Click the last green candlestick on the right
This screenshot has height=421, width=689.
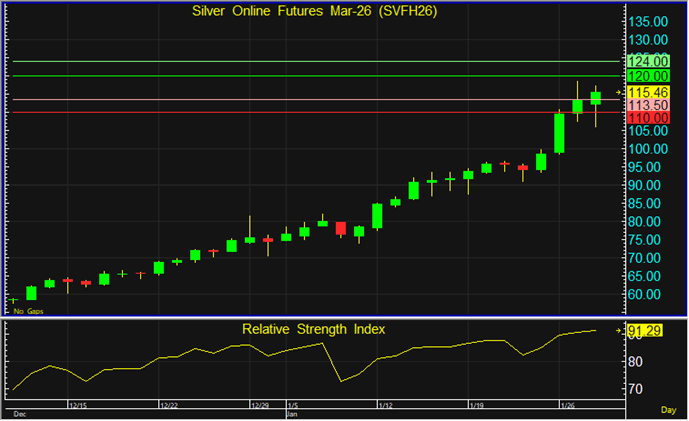pyautogui.click(x=596, y=97)
